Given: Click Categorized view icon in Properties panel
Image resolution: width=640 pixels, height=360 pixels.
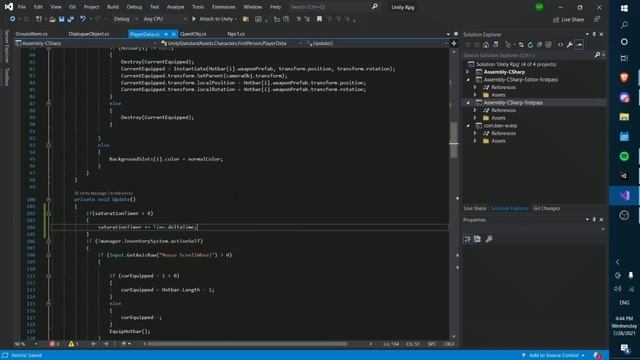Looking at the screenshot, I should (468, 239).
